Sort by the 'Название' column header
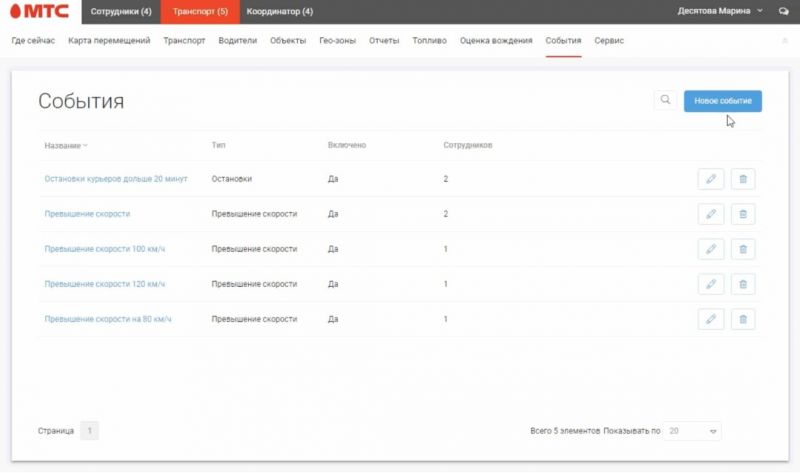The height and width of the screenshot is (473, 800). (x=65, y=145)
